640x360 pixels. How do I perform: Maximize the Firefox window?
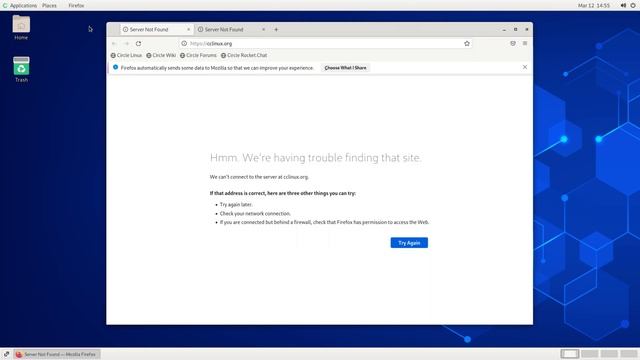tap(516, 29)
